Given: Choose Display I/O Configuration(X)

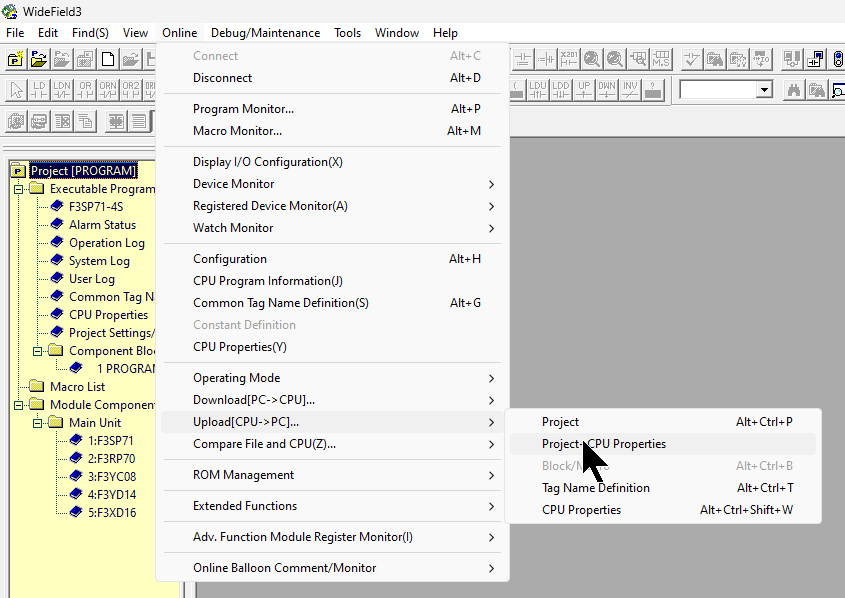Looking at the screenshot, I should tap(333, 162).
